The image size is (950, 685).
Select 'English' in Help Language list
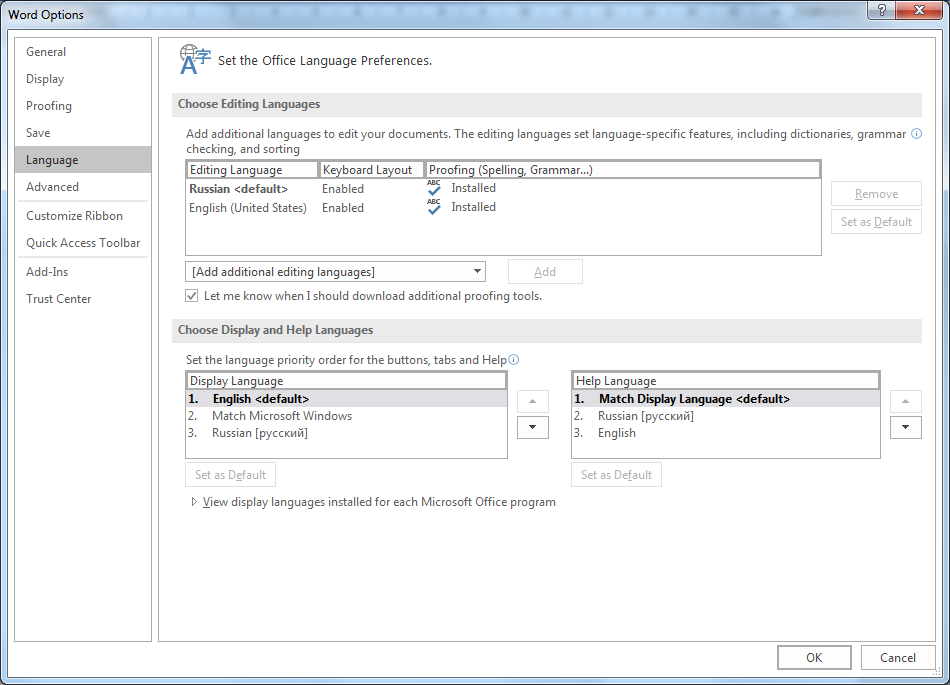pos(726,432)
